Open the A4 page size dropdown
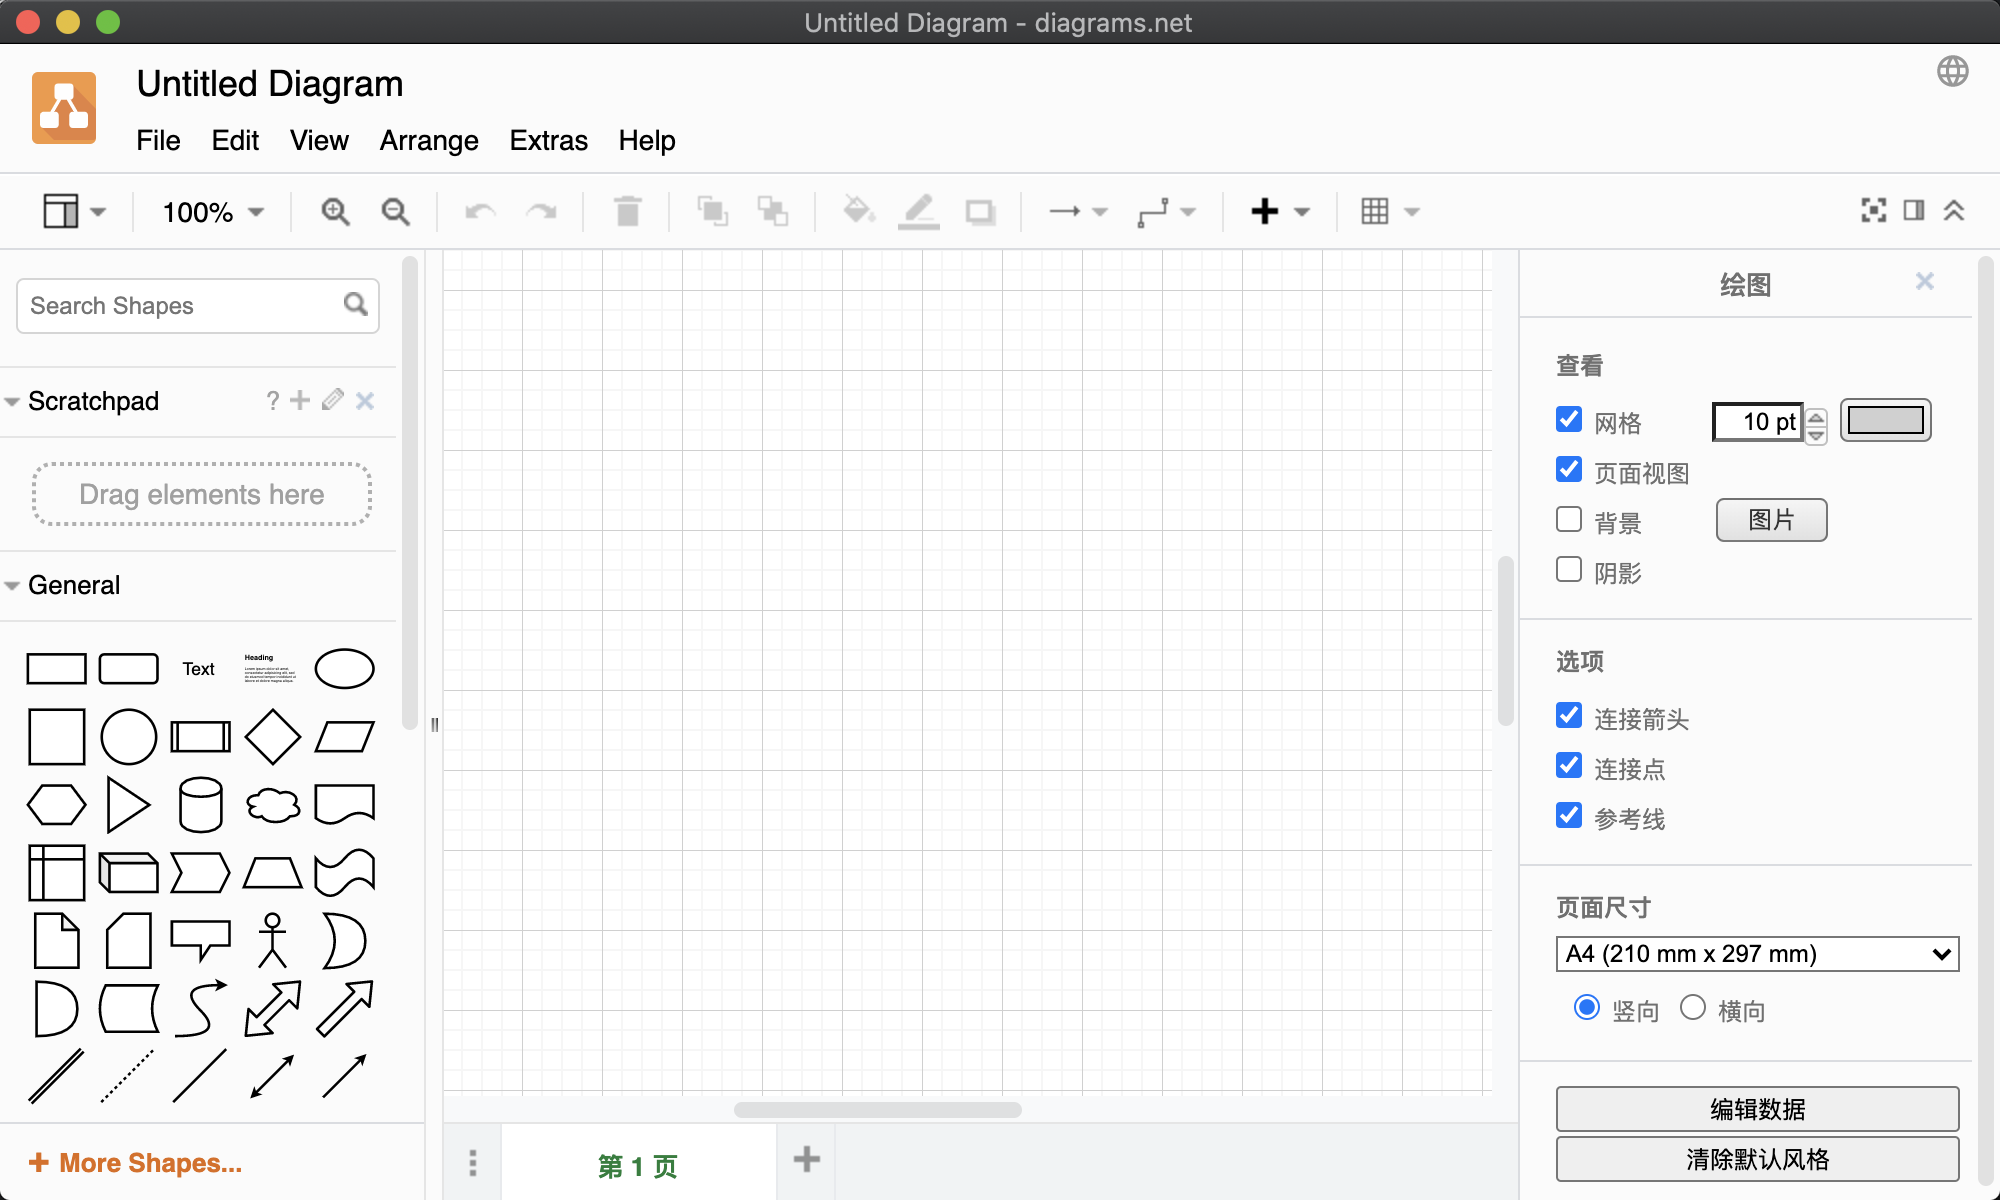The image size is (2000, 1200). 1757,954
